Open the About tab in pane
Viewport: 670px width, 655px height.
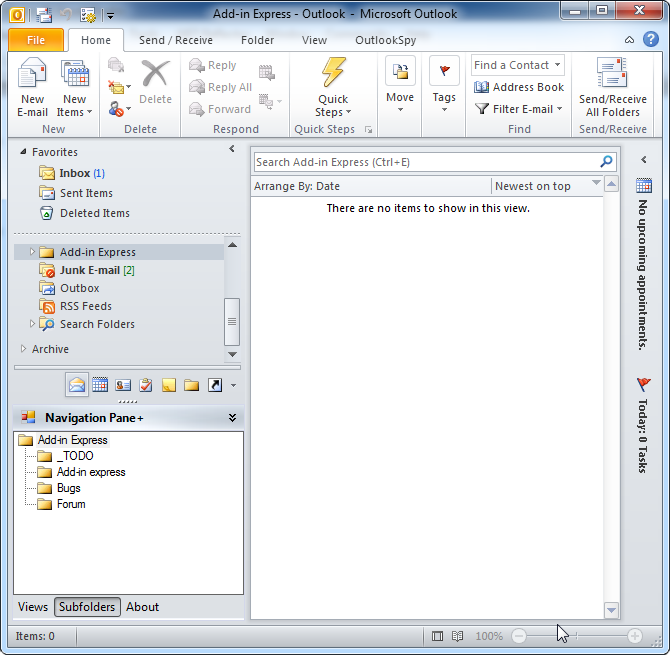[x=142, y=607]
